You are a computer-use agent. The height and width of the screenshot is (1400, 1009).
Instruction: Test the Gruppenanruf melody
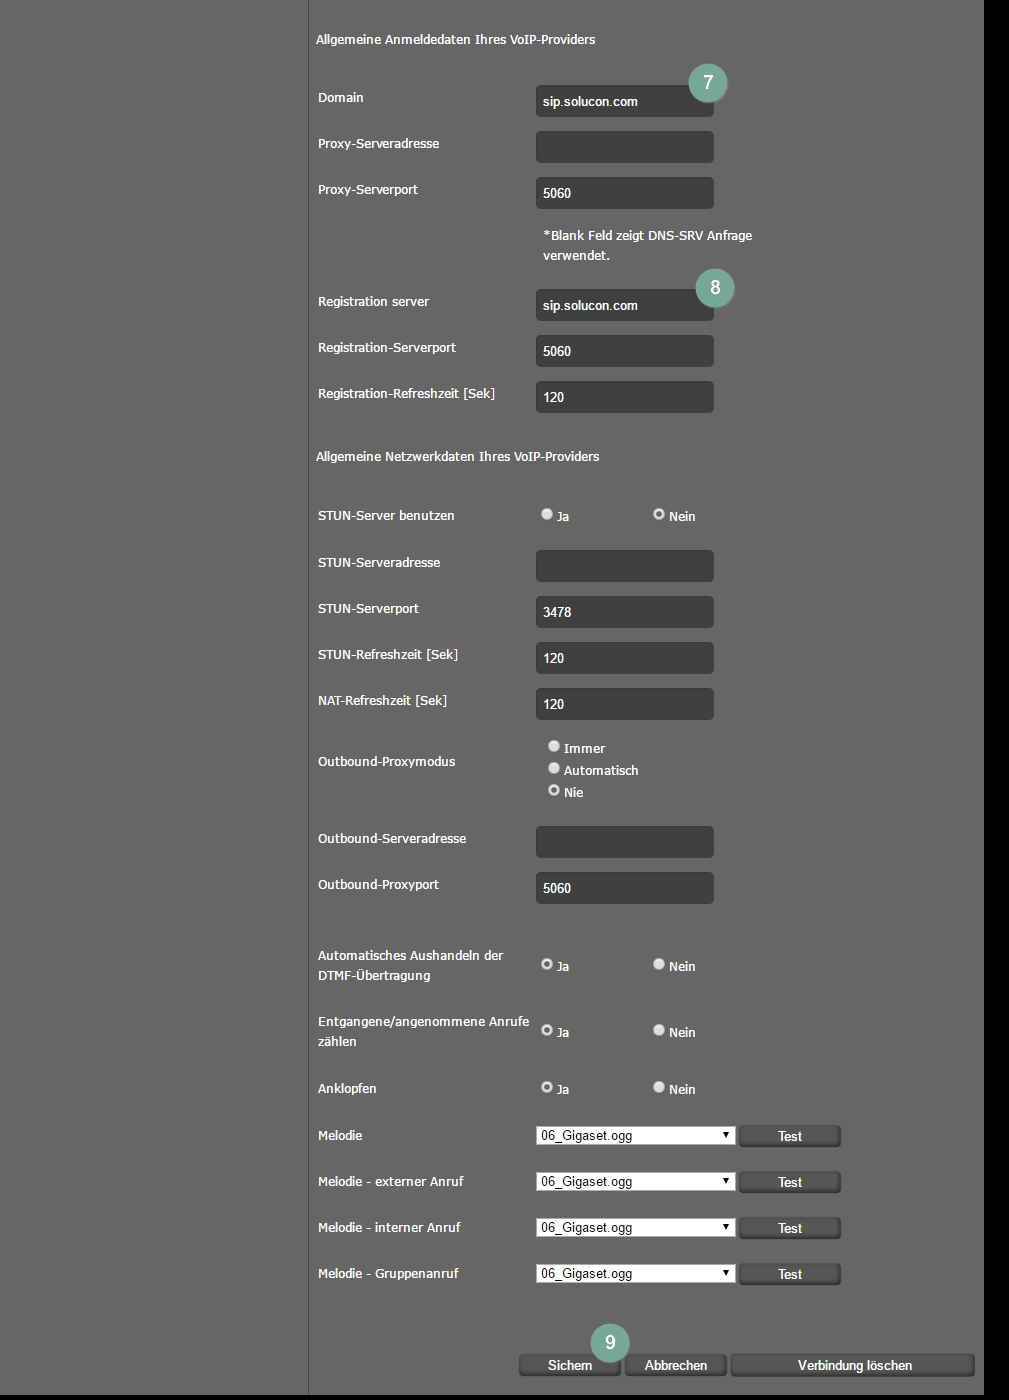coord(789,1275)
